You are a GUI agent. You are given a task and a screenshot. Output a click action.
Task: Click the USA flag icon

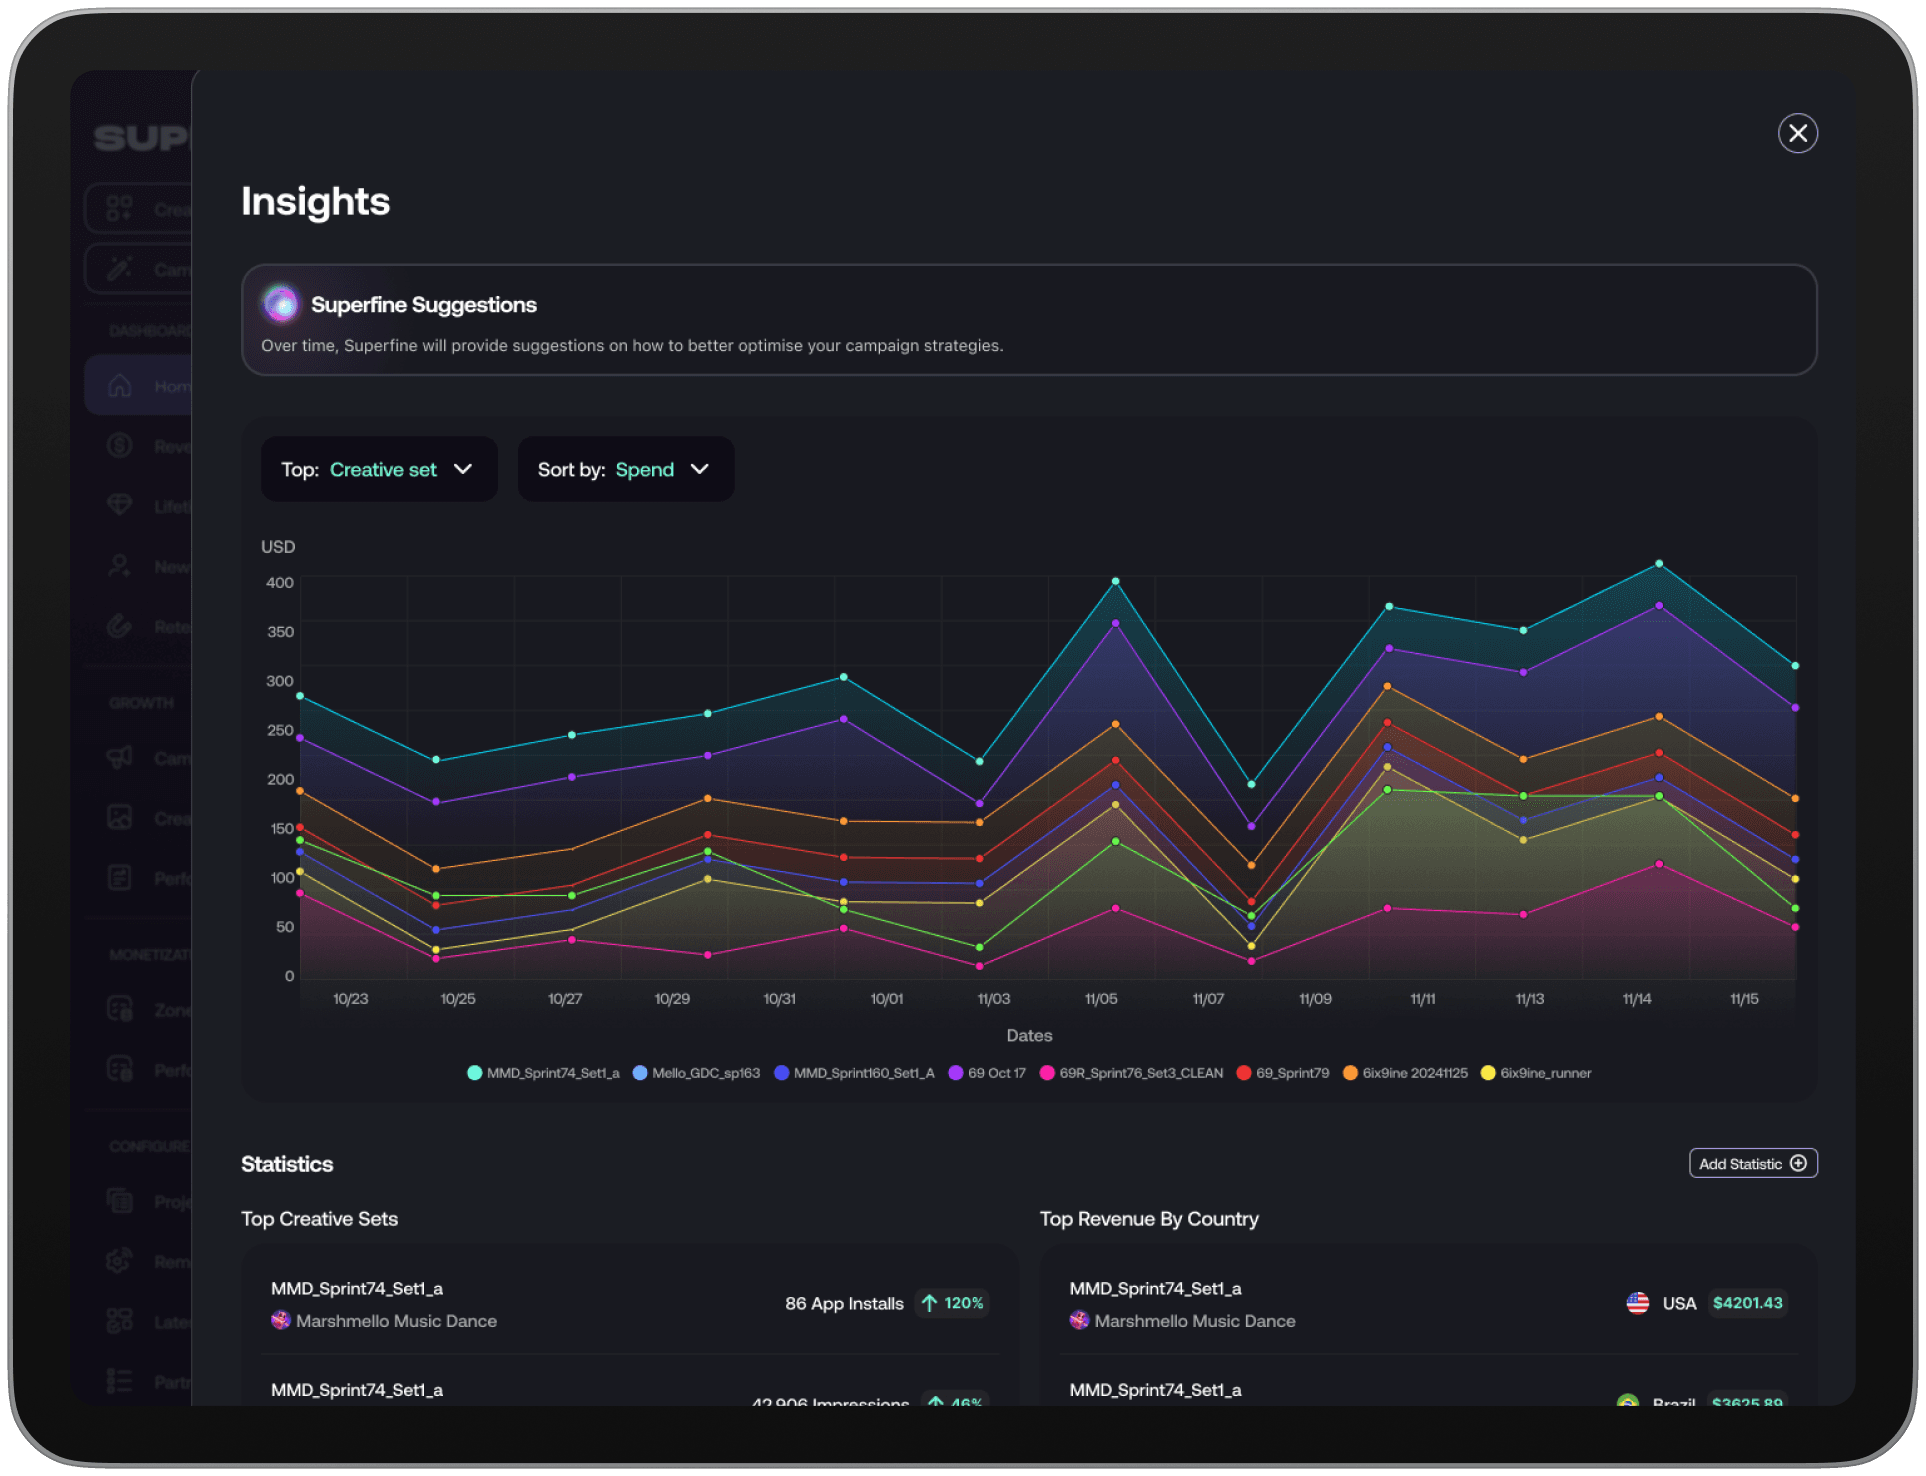[1637, 1303]
